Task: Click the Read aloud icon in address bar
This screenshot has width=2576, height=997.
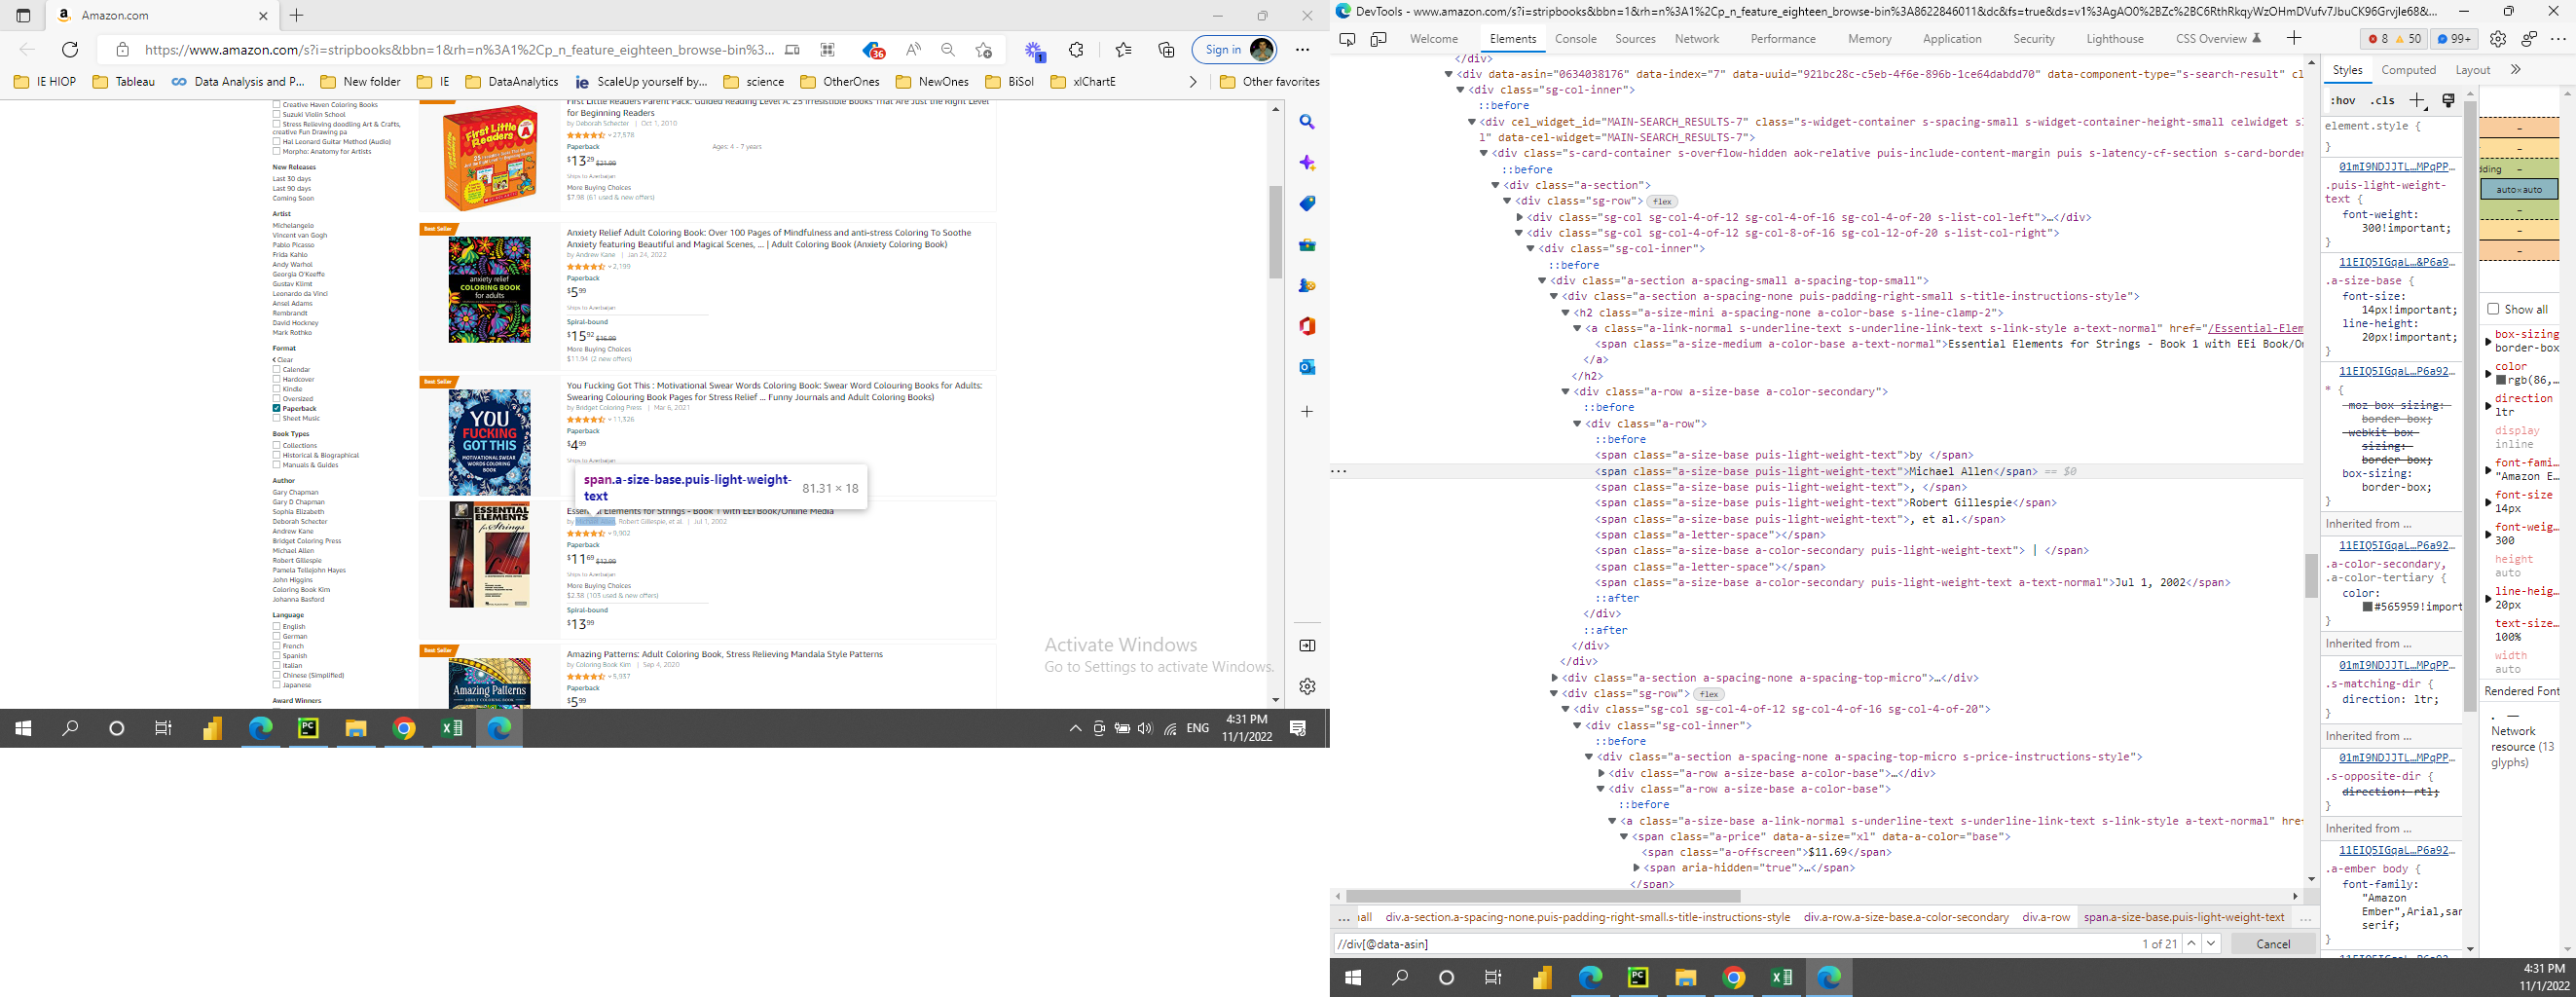Action: tap(913, 49)
